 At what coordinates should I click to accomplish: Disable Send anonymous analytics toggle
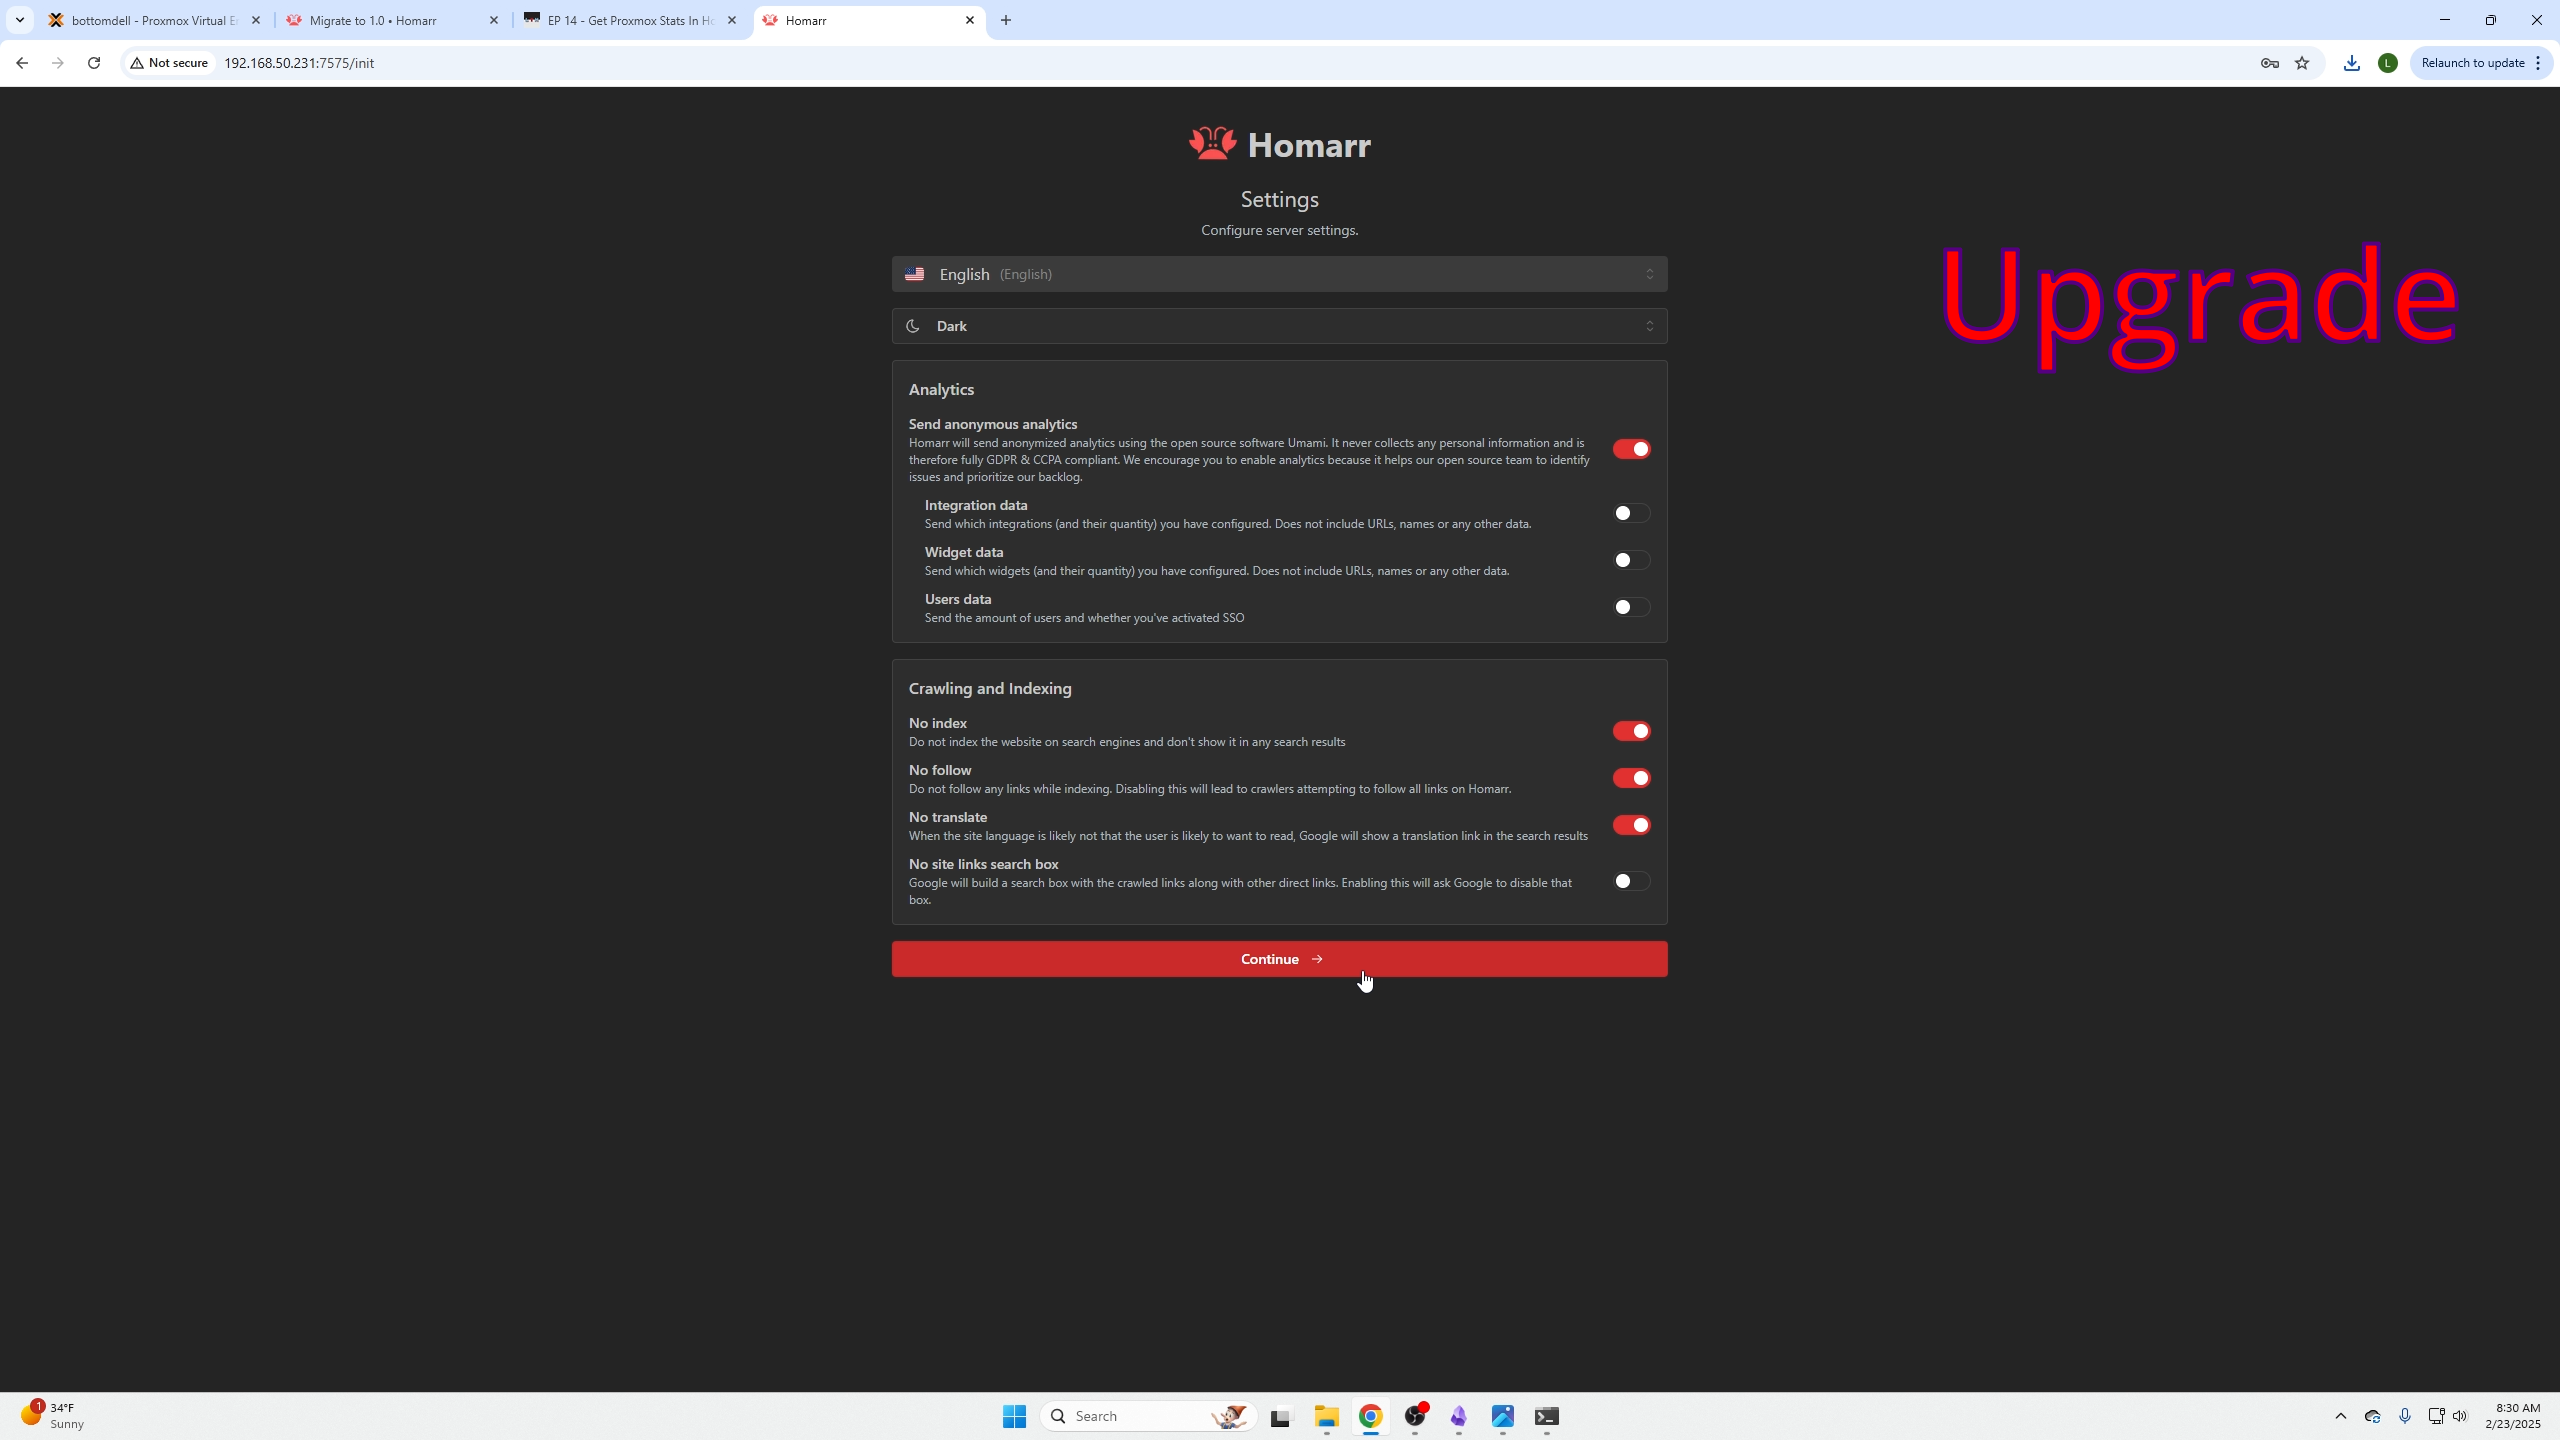click(x=1631, y=449)
